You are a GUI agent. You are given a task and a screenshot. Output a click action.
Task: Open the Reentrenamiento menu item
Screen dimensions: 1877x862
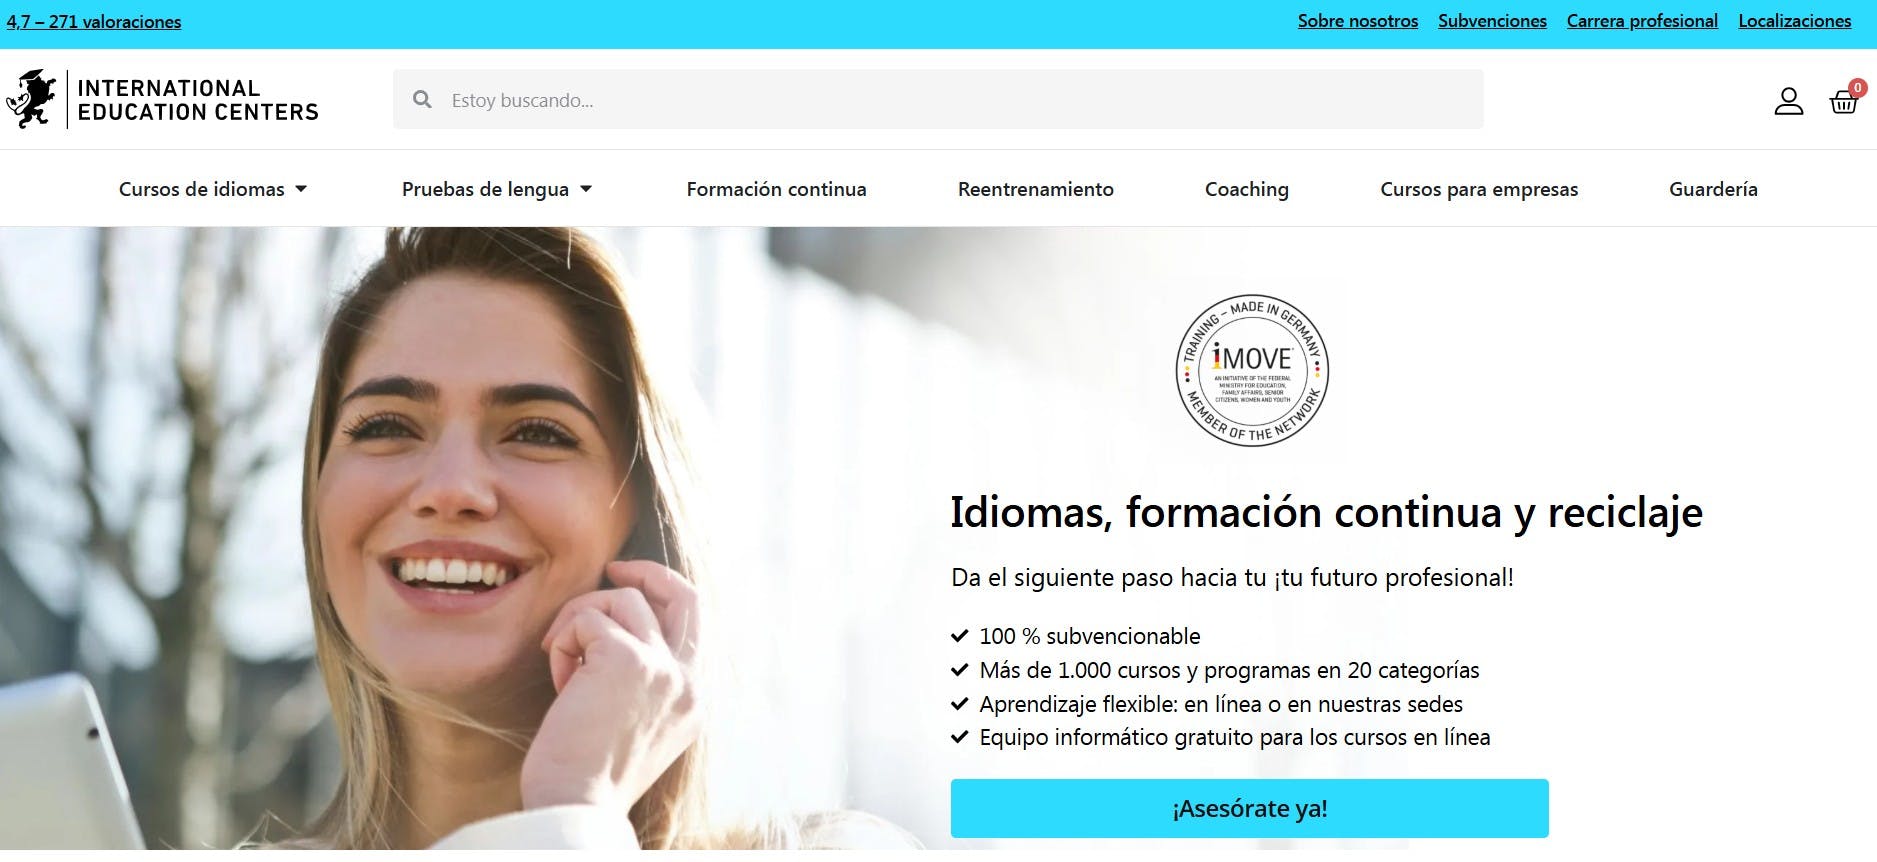click(x=1035, y=189)
